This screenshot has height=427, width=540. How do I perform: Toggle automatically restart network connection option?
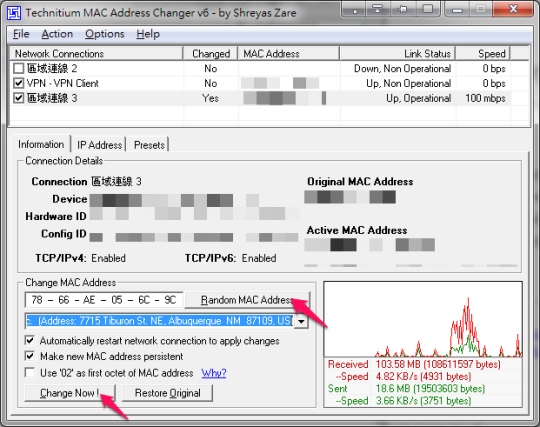pyautogui.click(x=30, y=341)
